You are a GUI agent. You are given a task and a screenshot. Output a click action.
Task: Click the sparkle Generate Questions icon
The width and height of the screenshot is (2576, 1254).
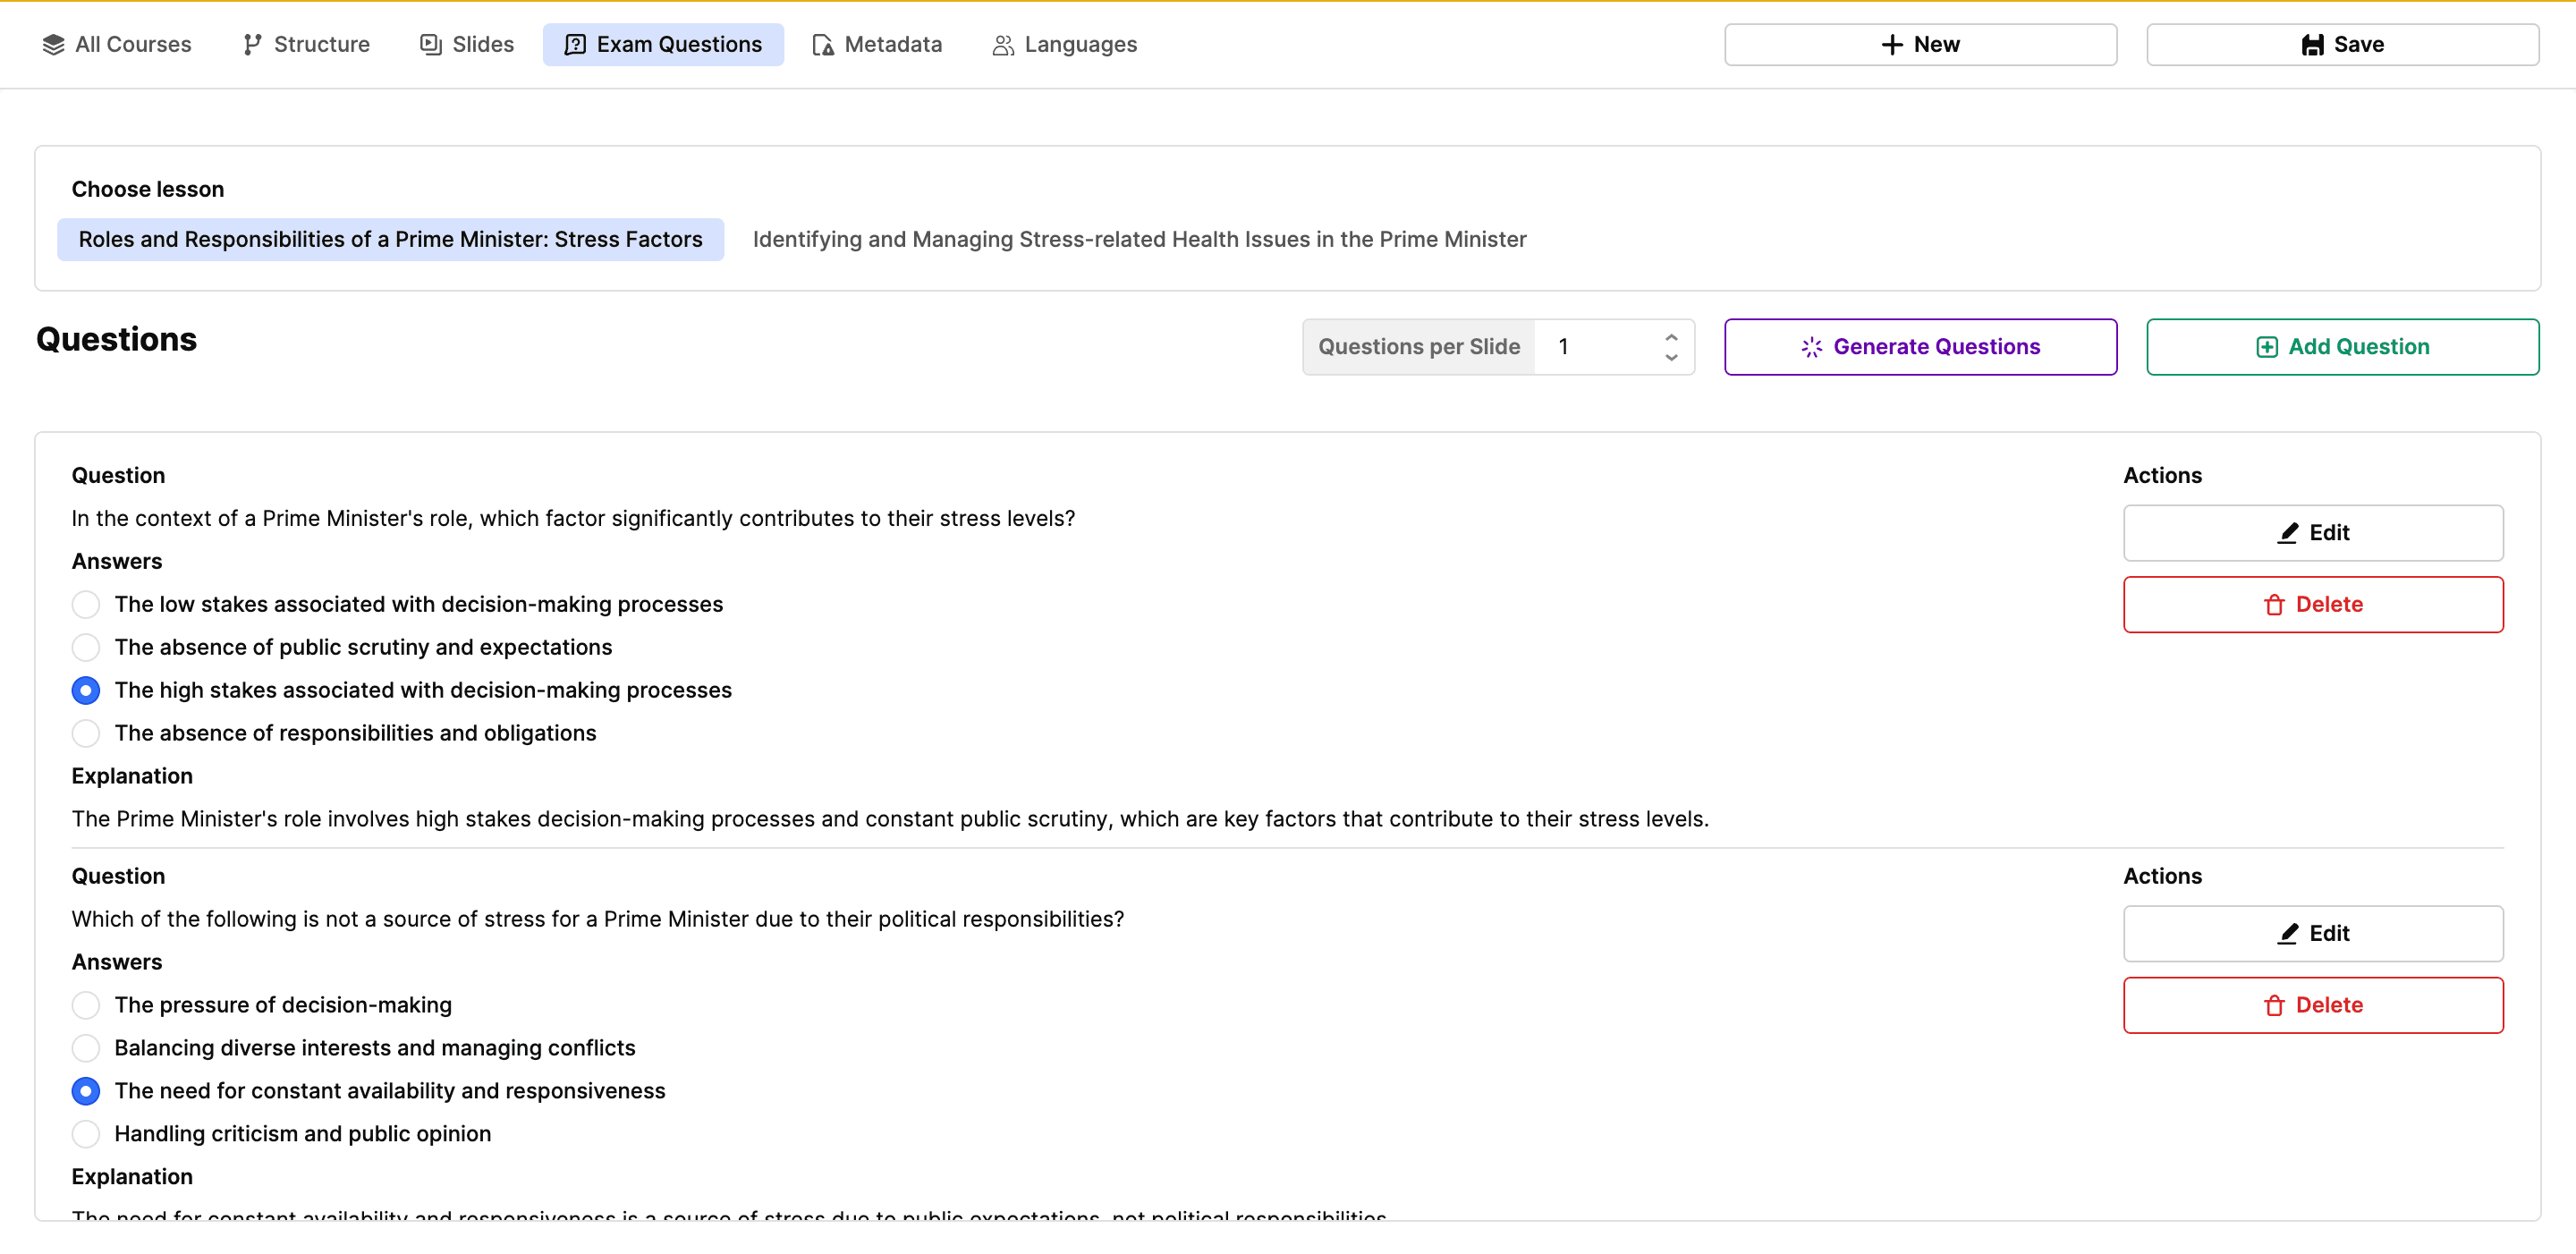[x=1811, y=347]
